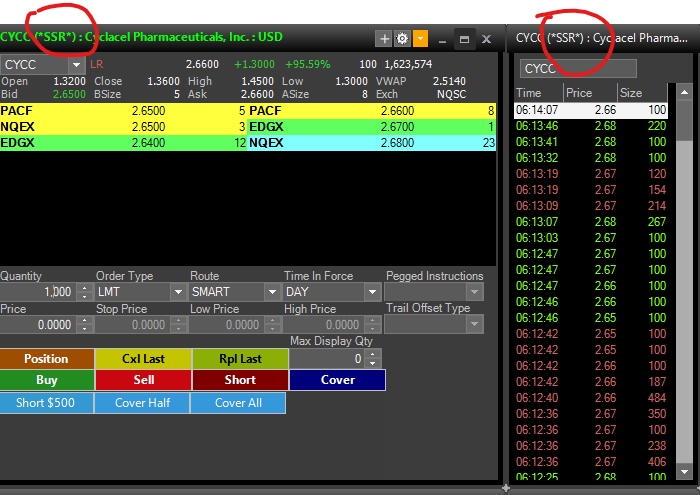This screenshot has width=700, height=495.
Task: Click the Size column header
Action: coord(642,93)
